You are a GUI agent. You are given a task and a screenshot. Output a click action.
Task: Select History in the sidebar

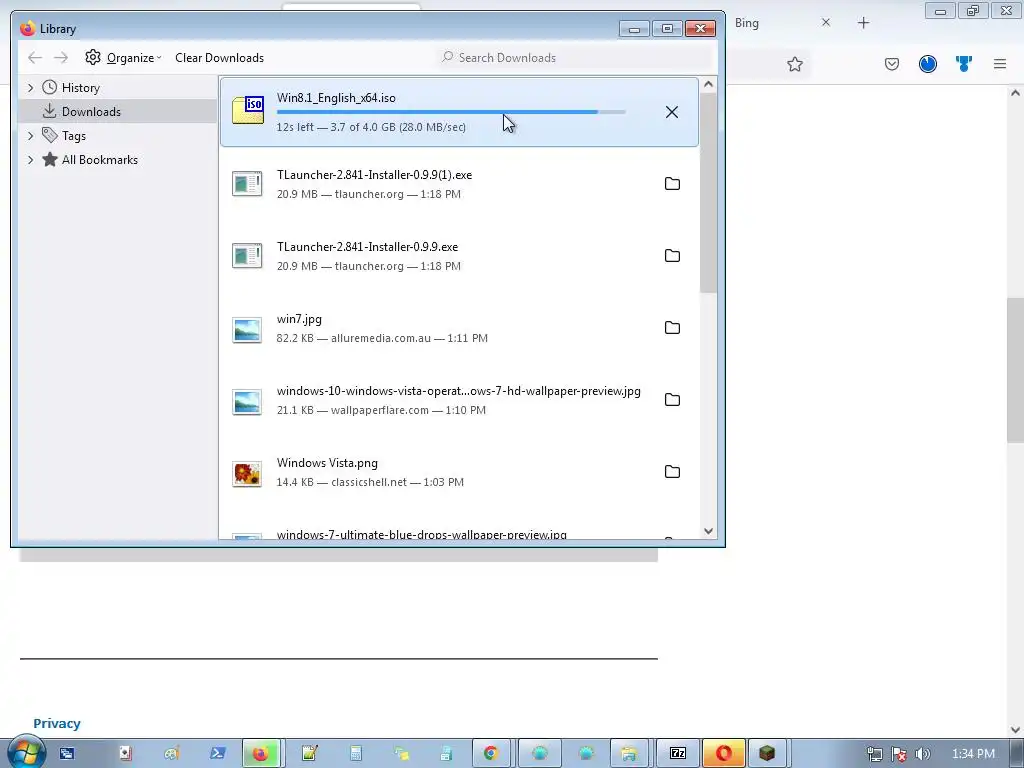coord(80,88)
